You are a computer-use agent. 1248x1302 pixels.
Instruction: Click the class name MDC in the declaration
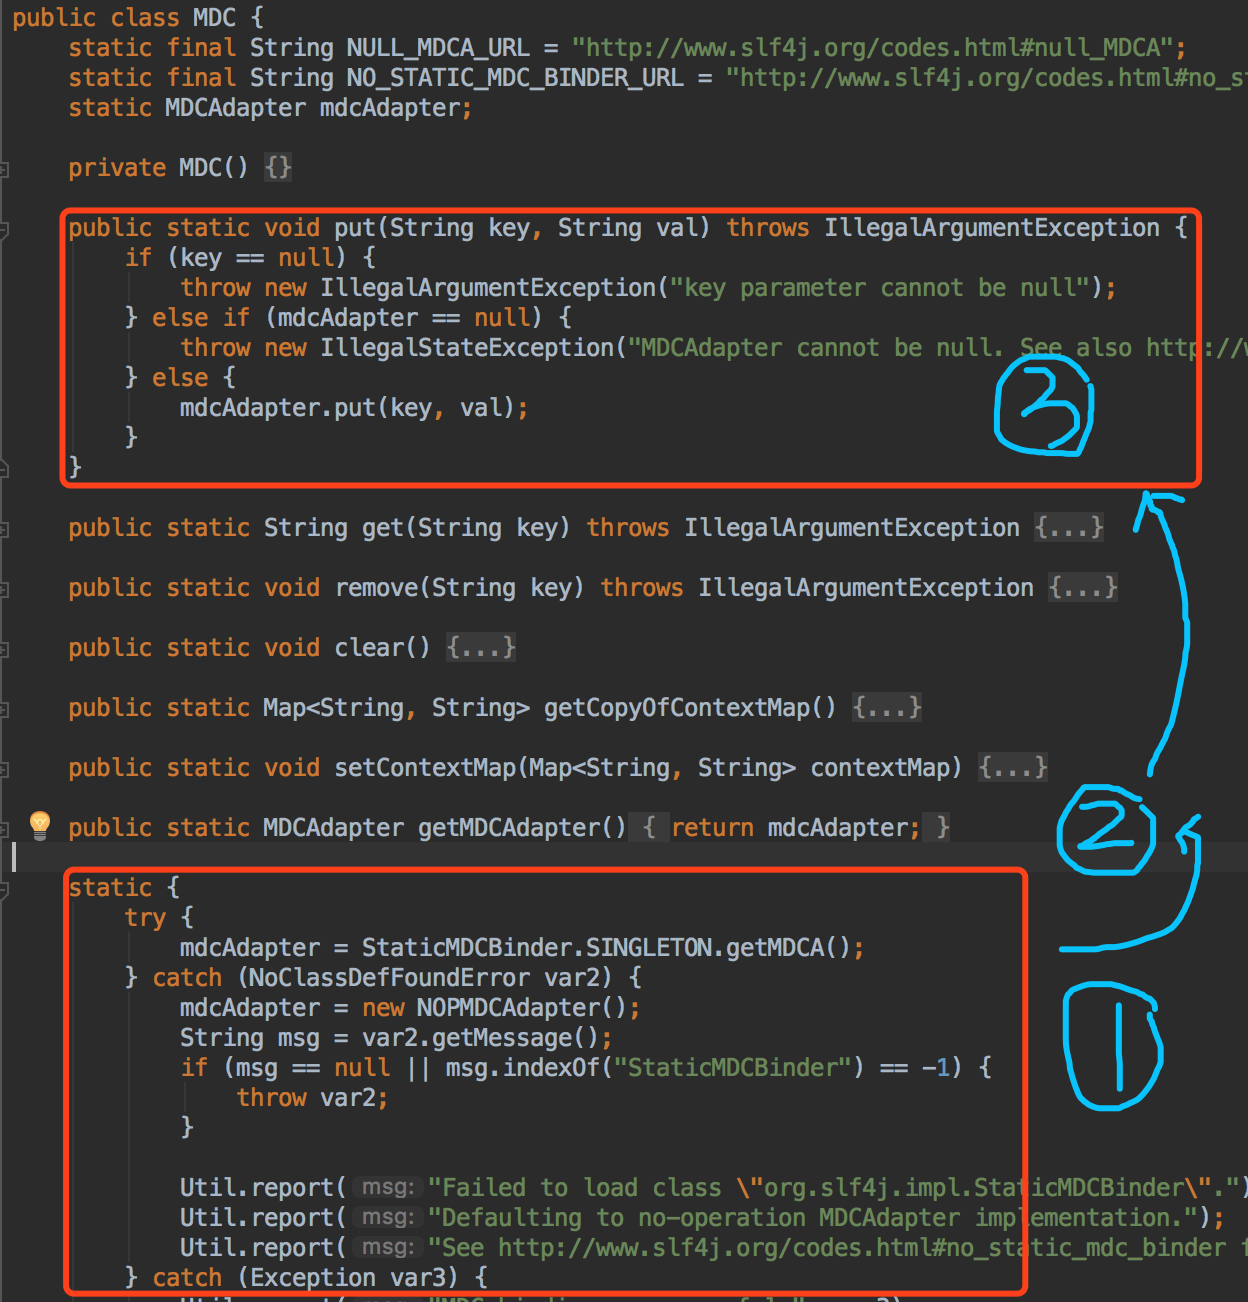pyautogui.click(x=214, y=18)
